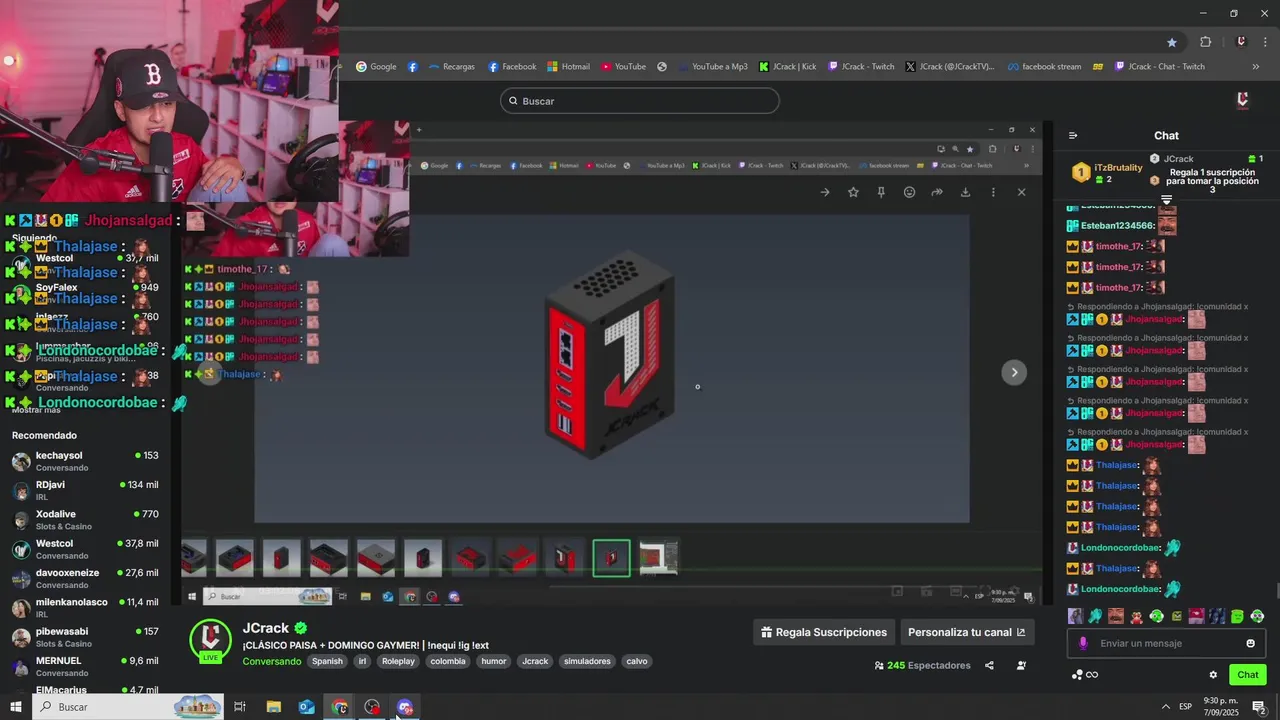Viewport: 1280px width, 720px height.
Task: Click the purple microphone icon in chat input
Action: point(1083,643)
